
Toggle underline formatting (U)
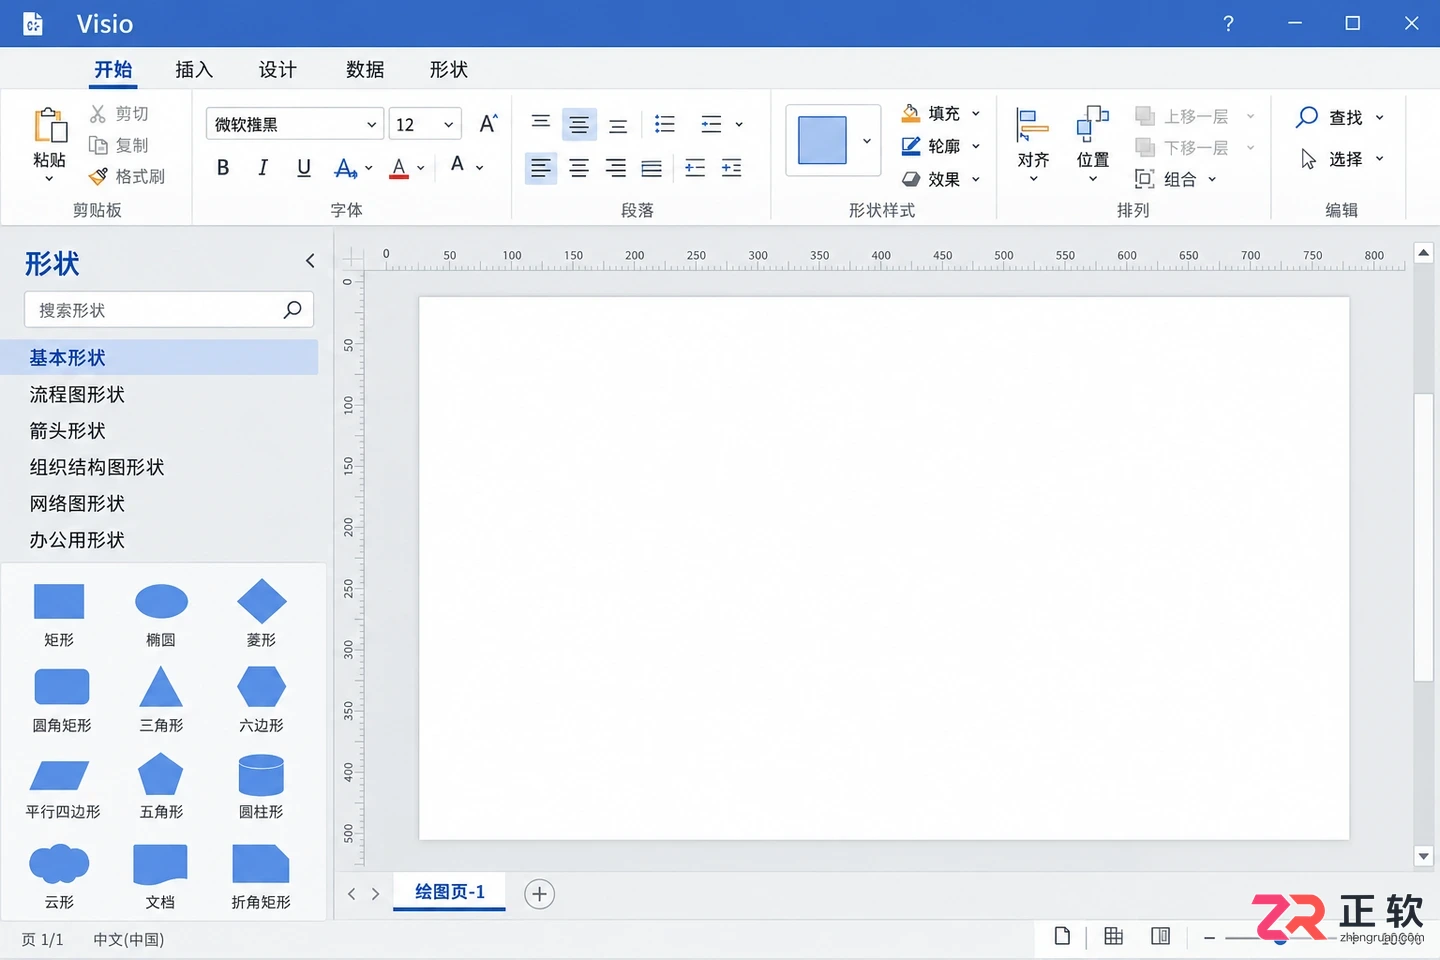[x=304, y=168]
